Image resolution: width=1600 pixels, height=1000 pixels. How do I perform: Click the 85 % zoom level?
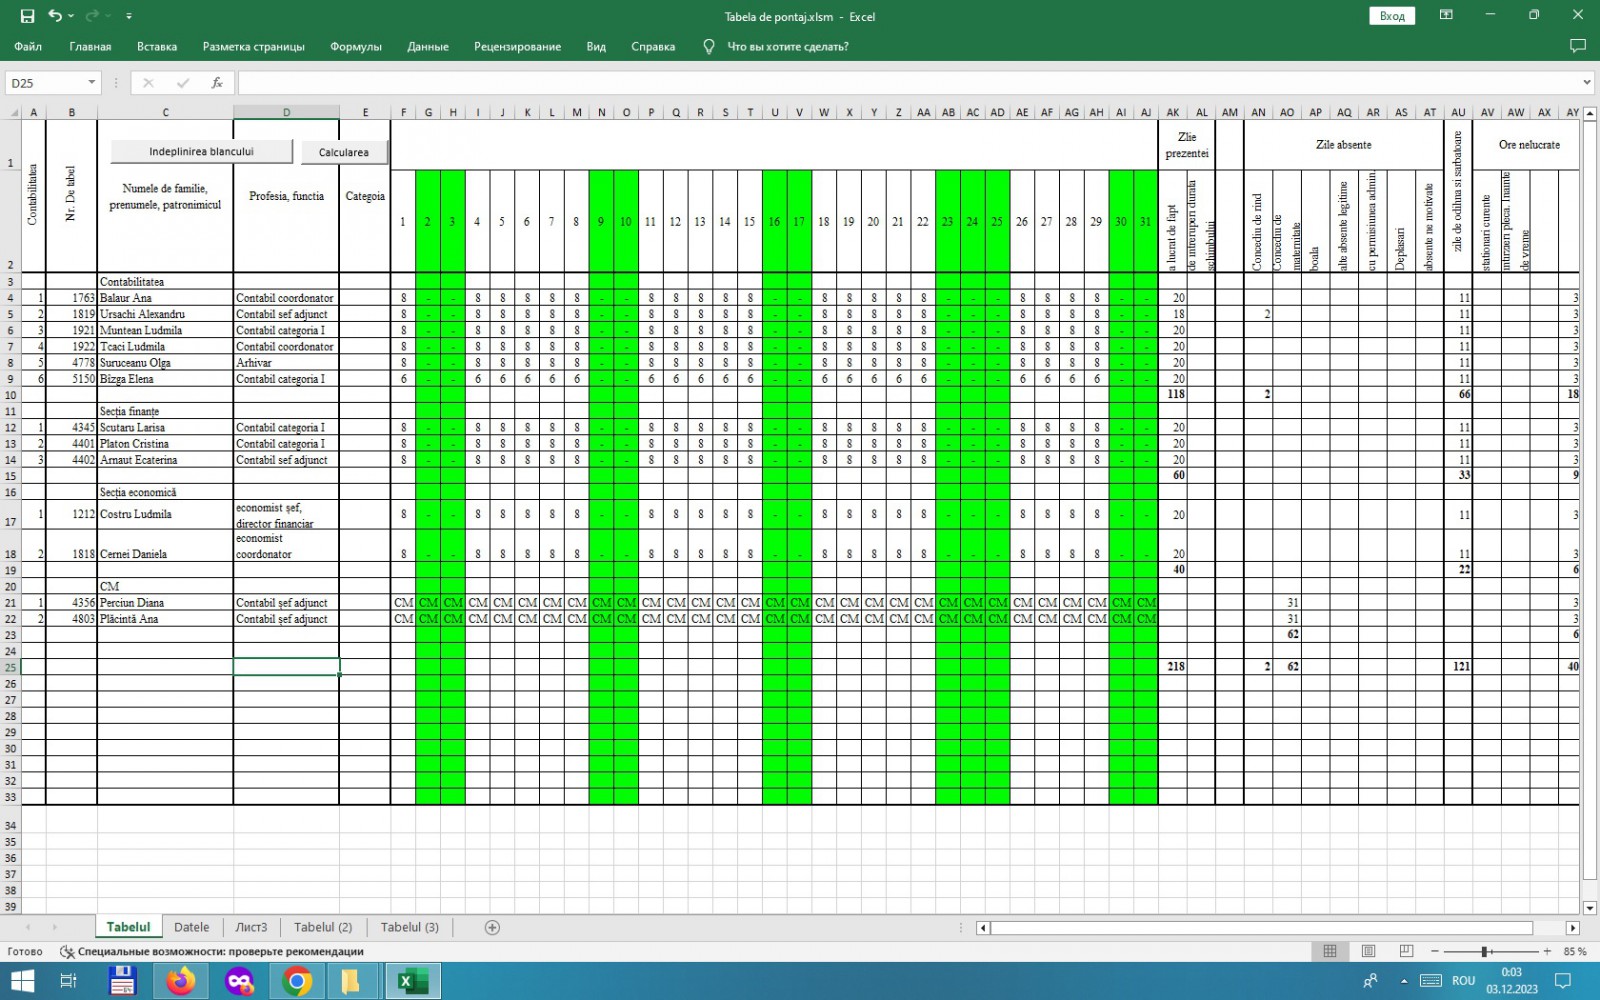(1575, 951)
